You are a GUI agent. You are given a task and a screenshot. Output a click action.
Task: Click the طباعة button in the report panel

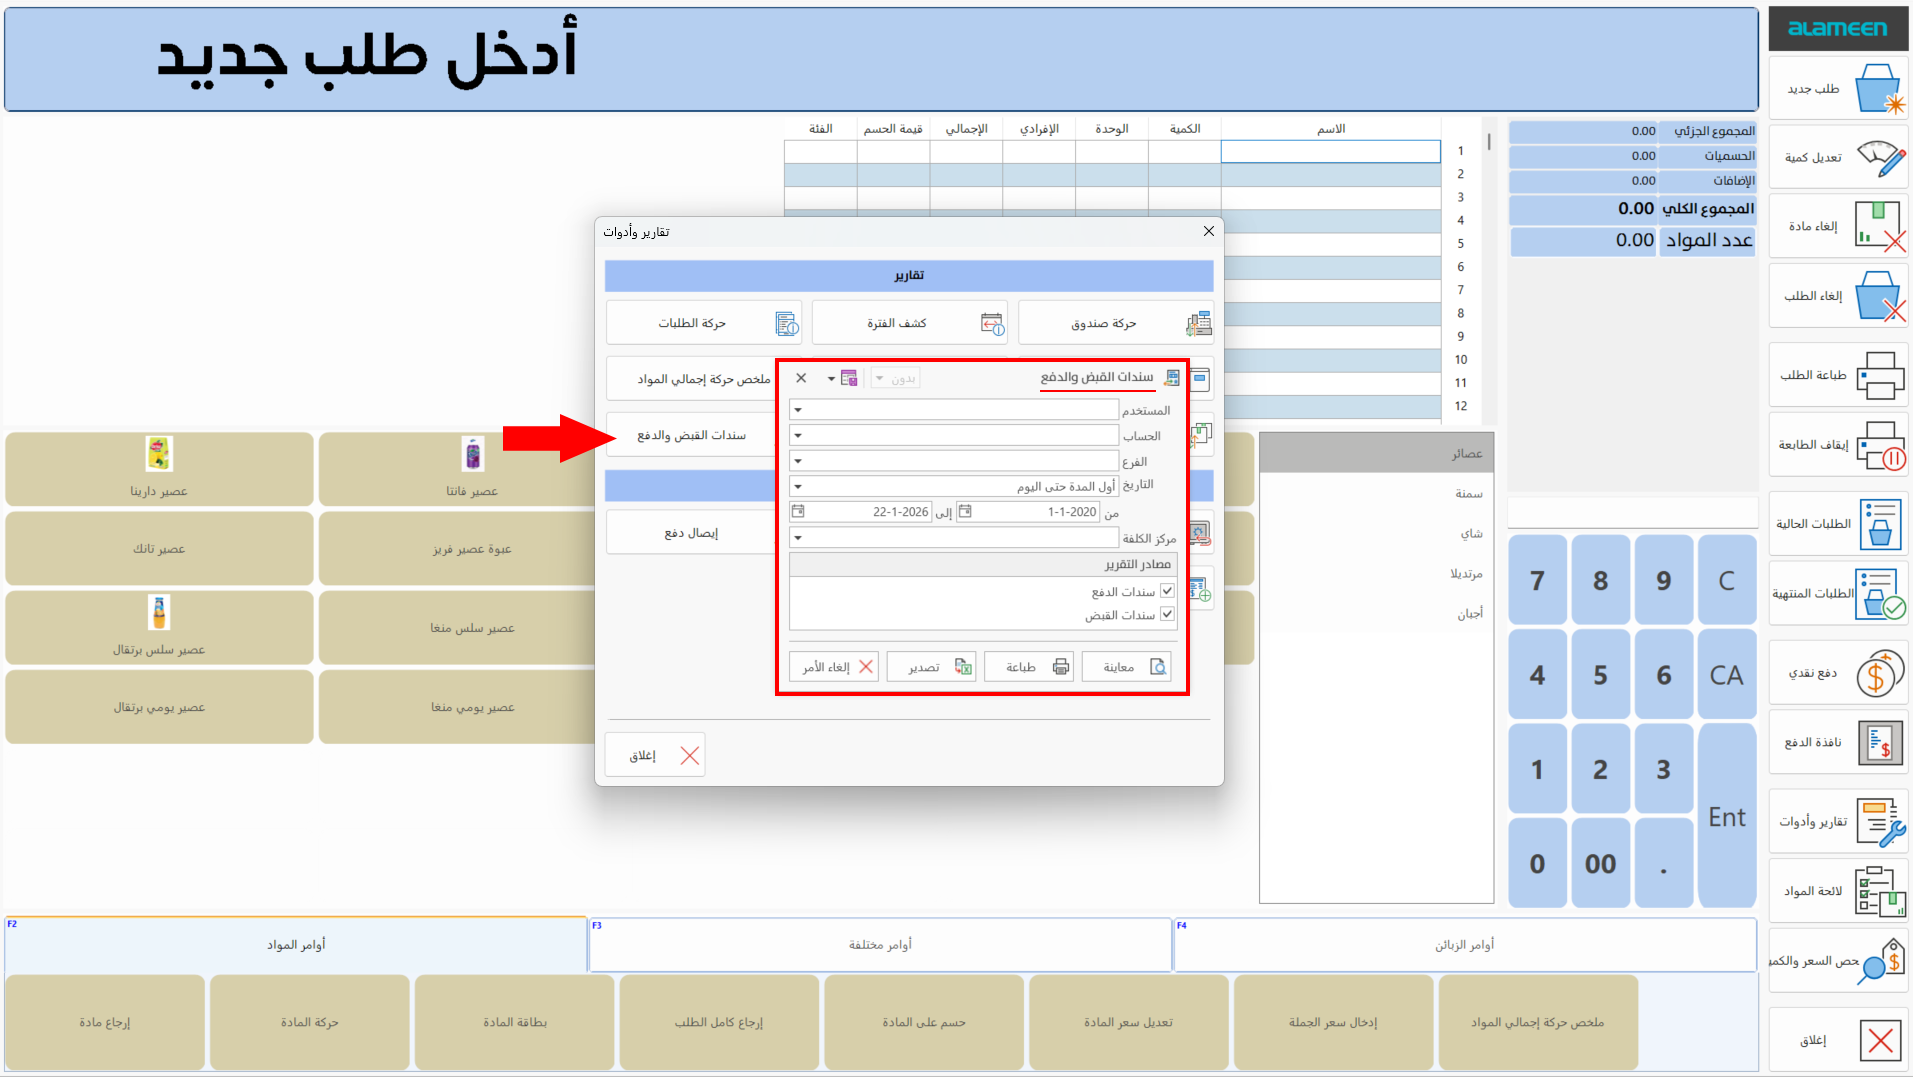click(1029, 667)
